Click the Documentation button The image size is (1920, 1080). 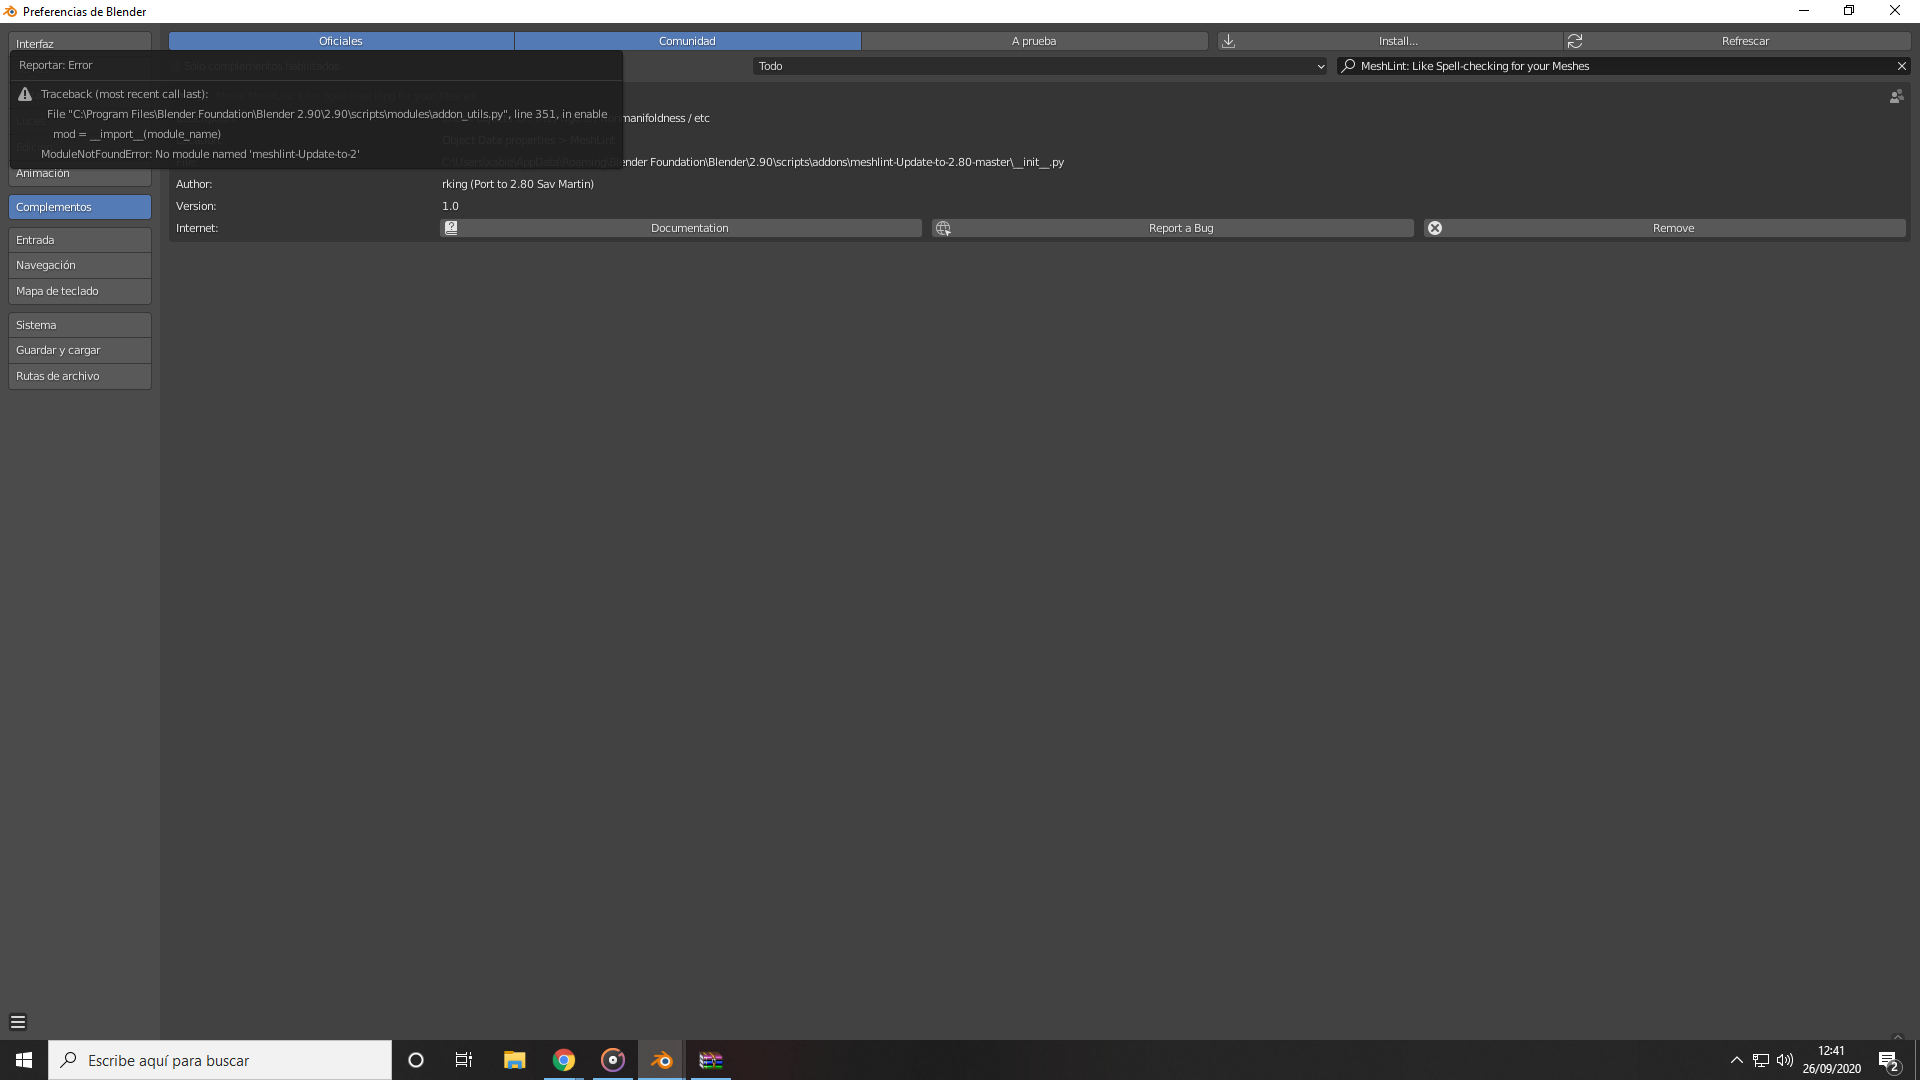point(689,228)
